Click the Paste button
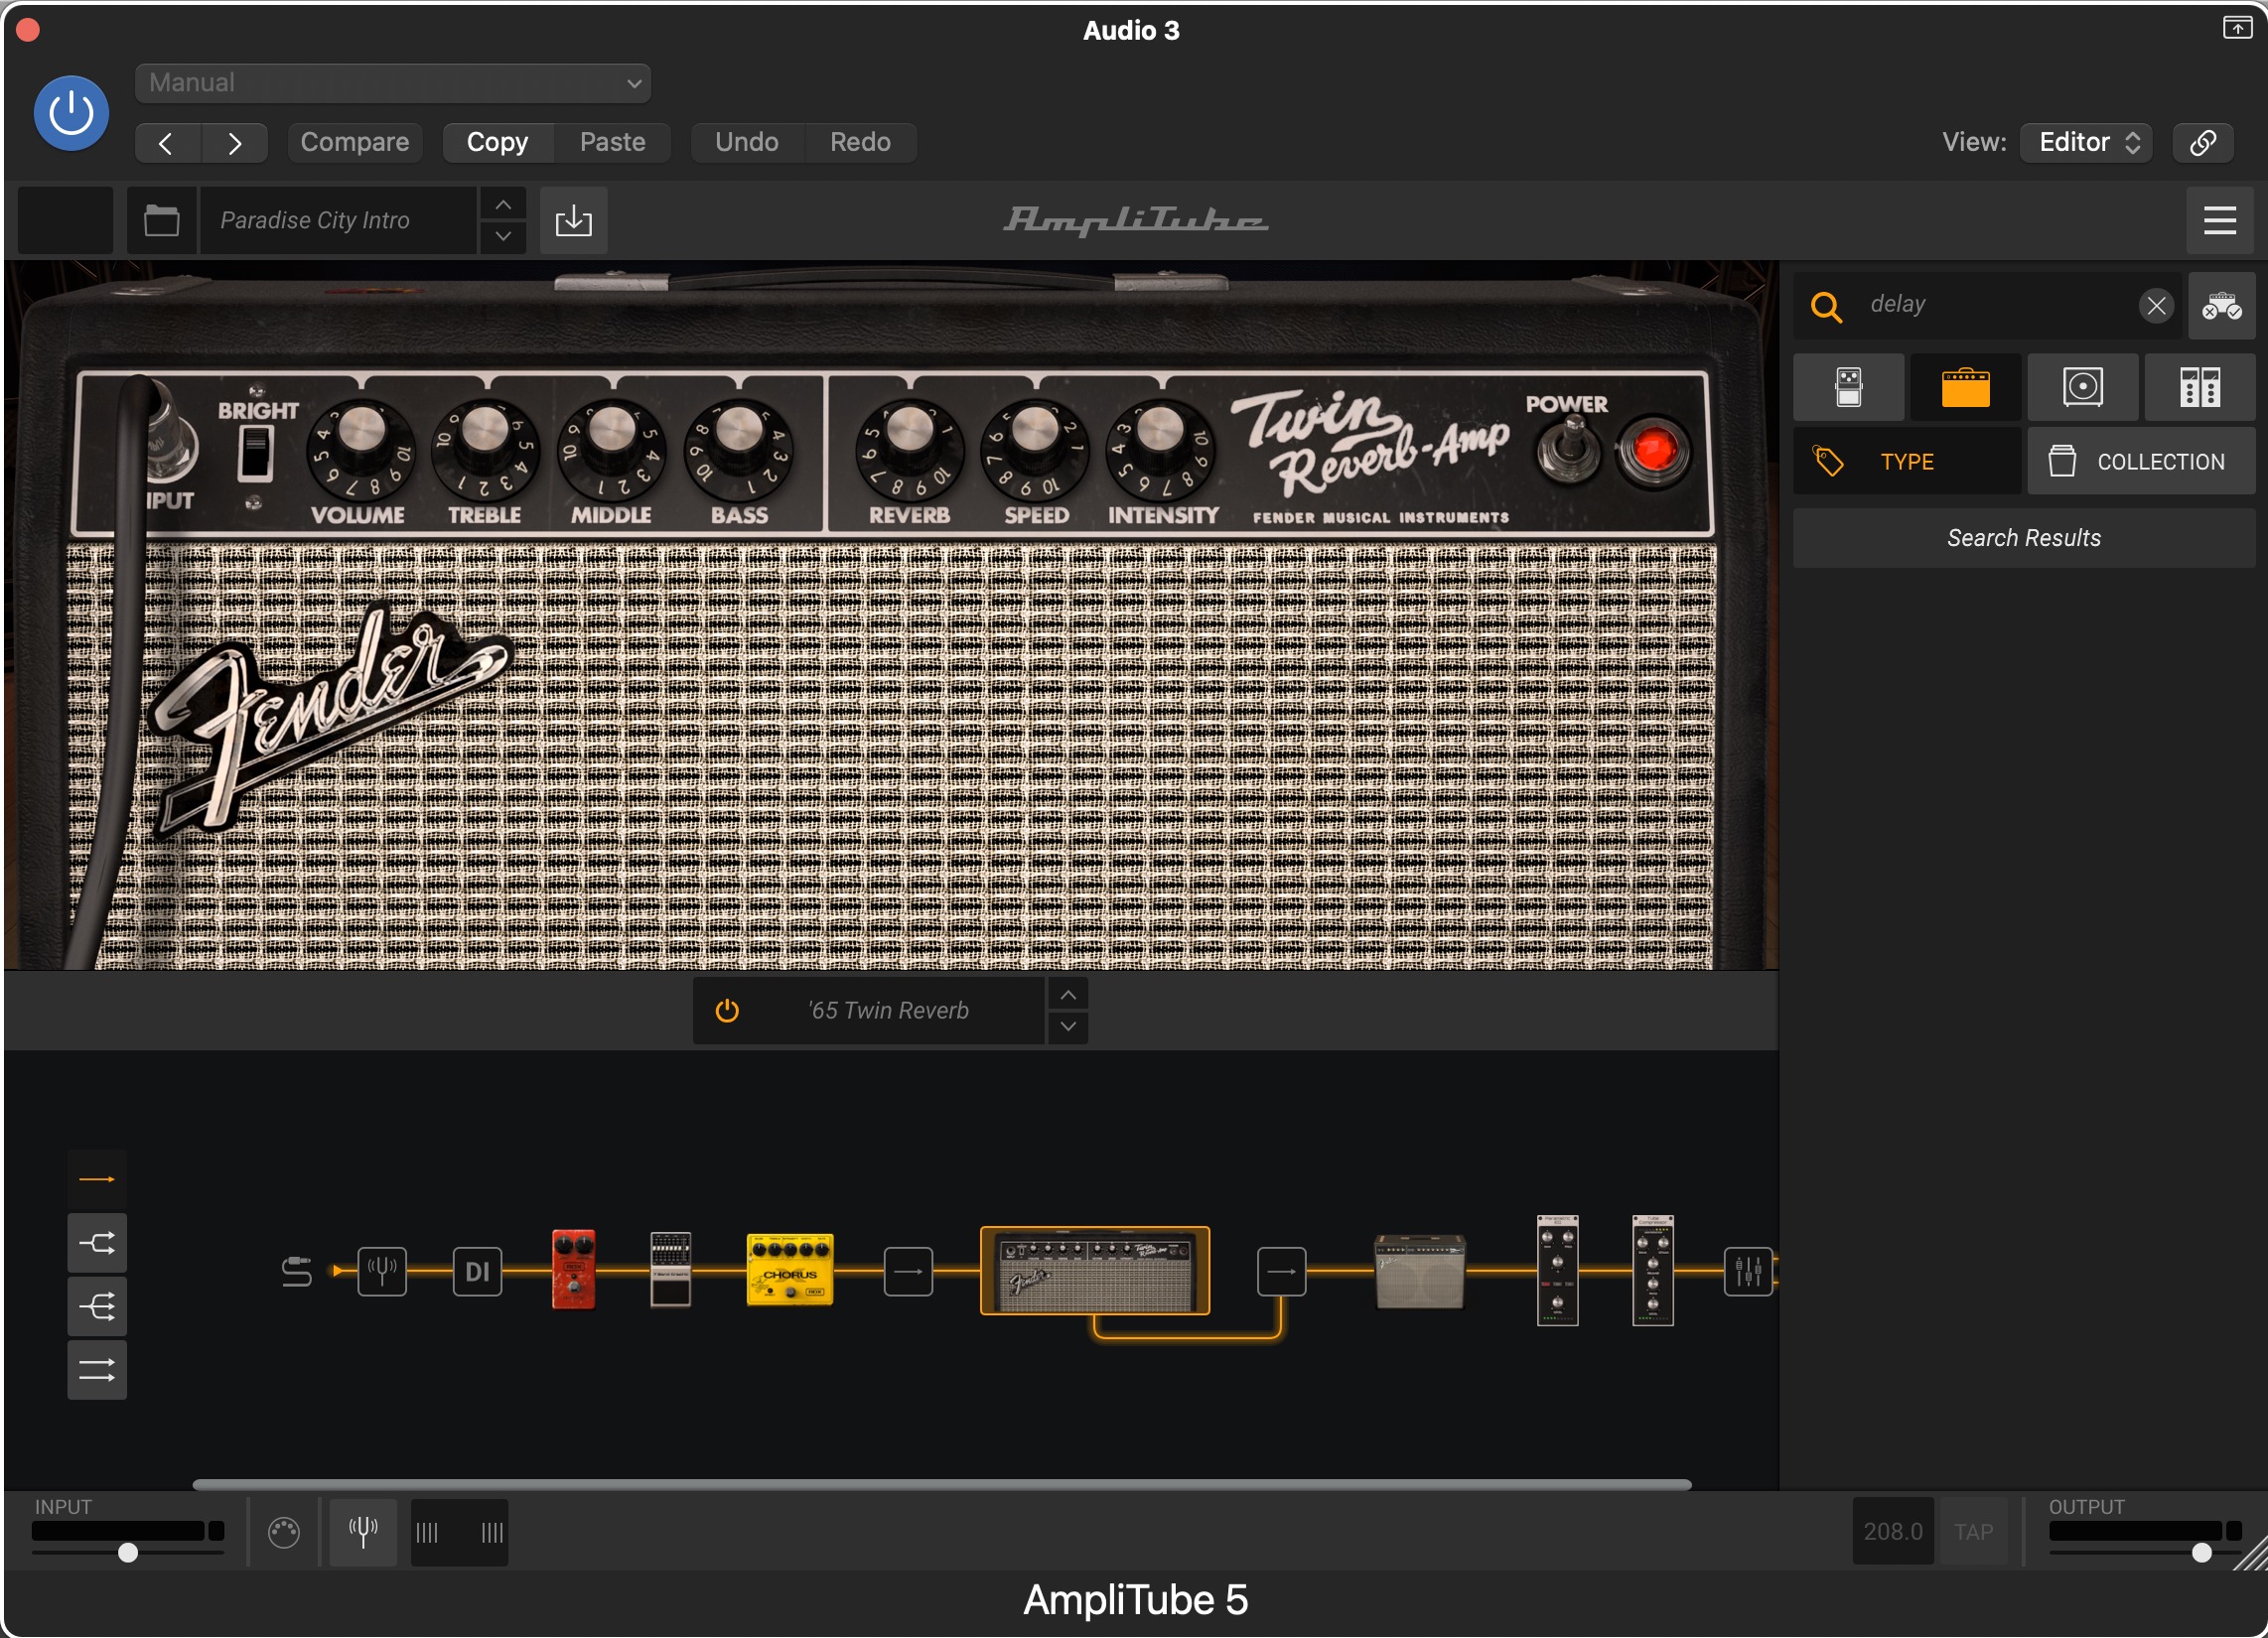Screen dimensions: 2268x1638 click(x=612, y=143)
